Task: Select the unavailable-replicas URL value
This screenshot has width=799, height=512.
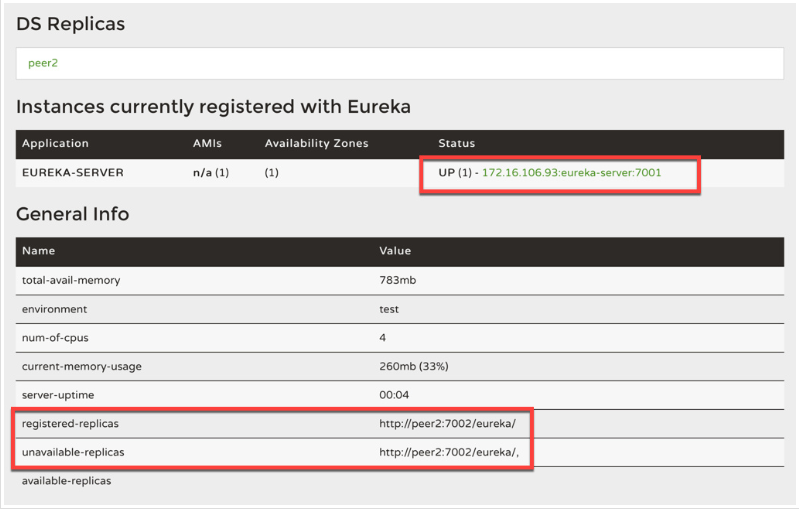Action: [x=449, y=452]
